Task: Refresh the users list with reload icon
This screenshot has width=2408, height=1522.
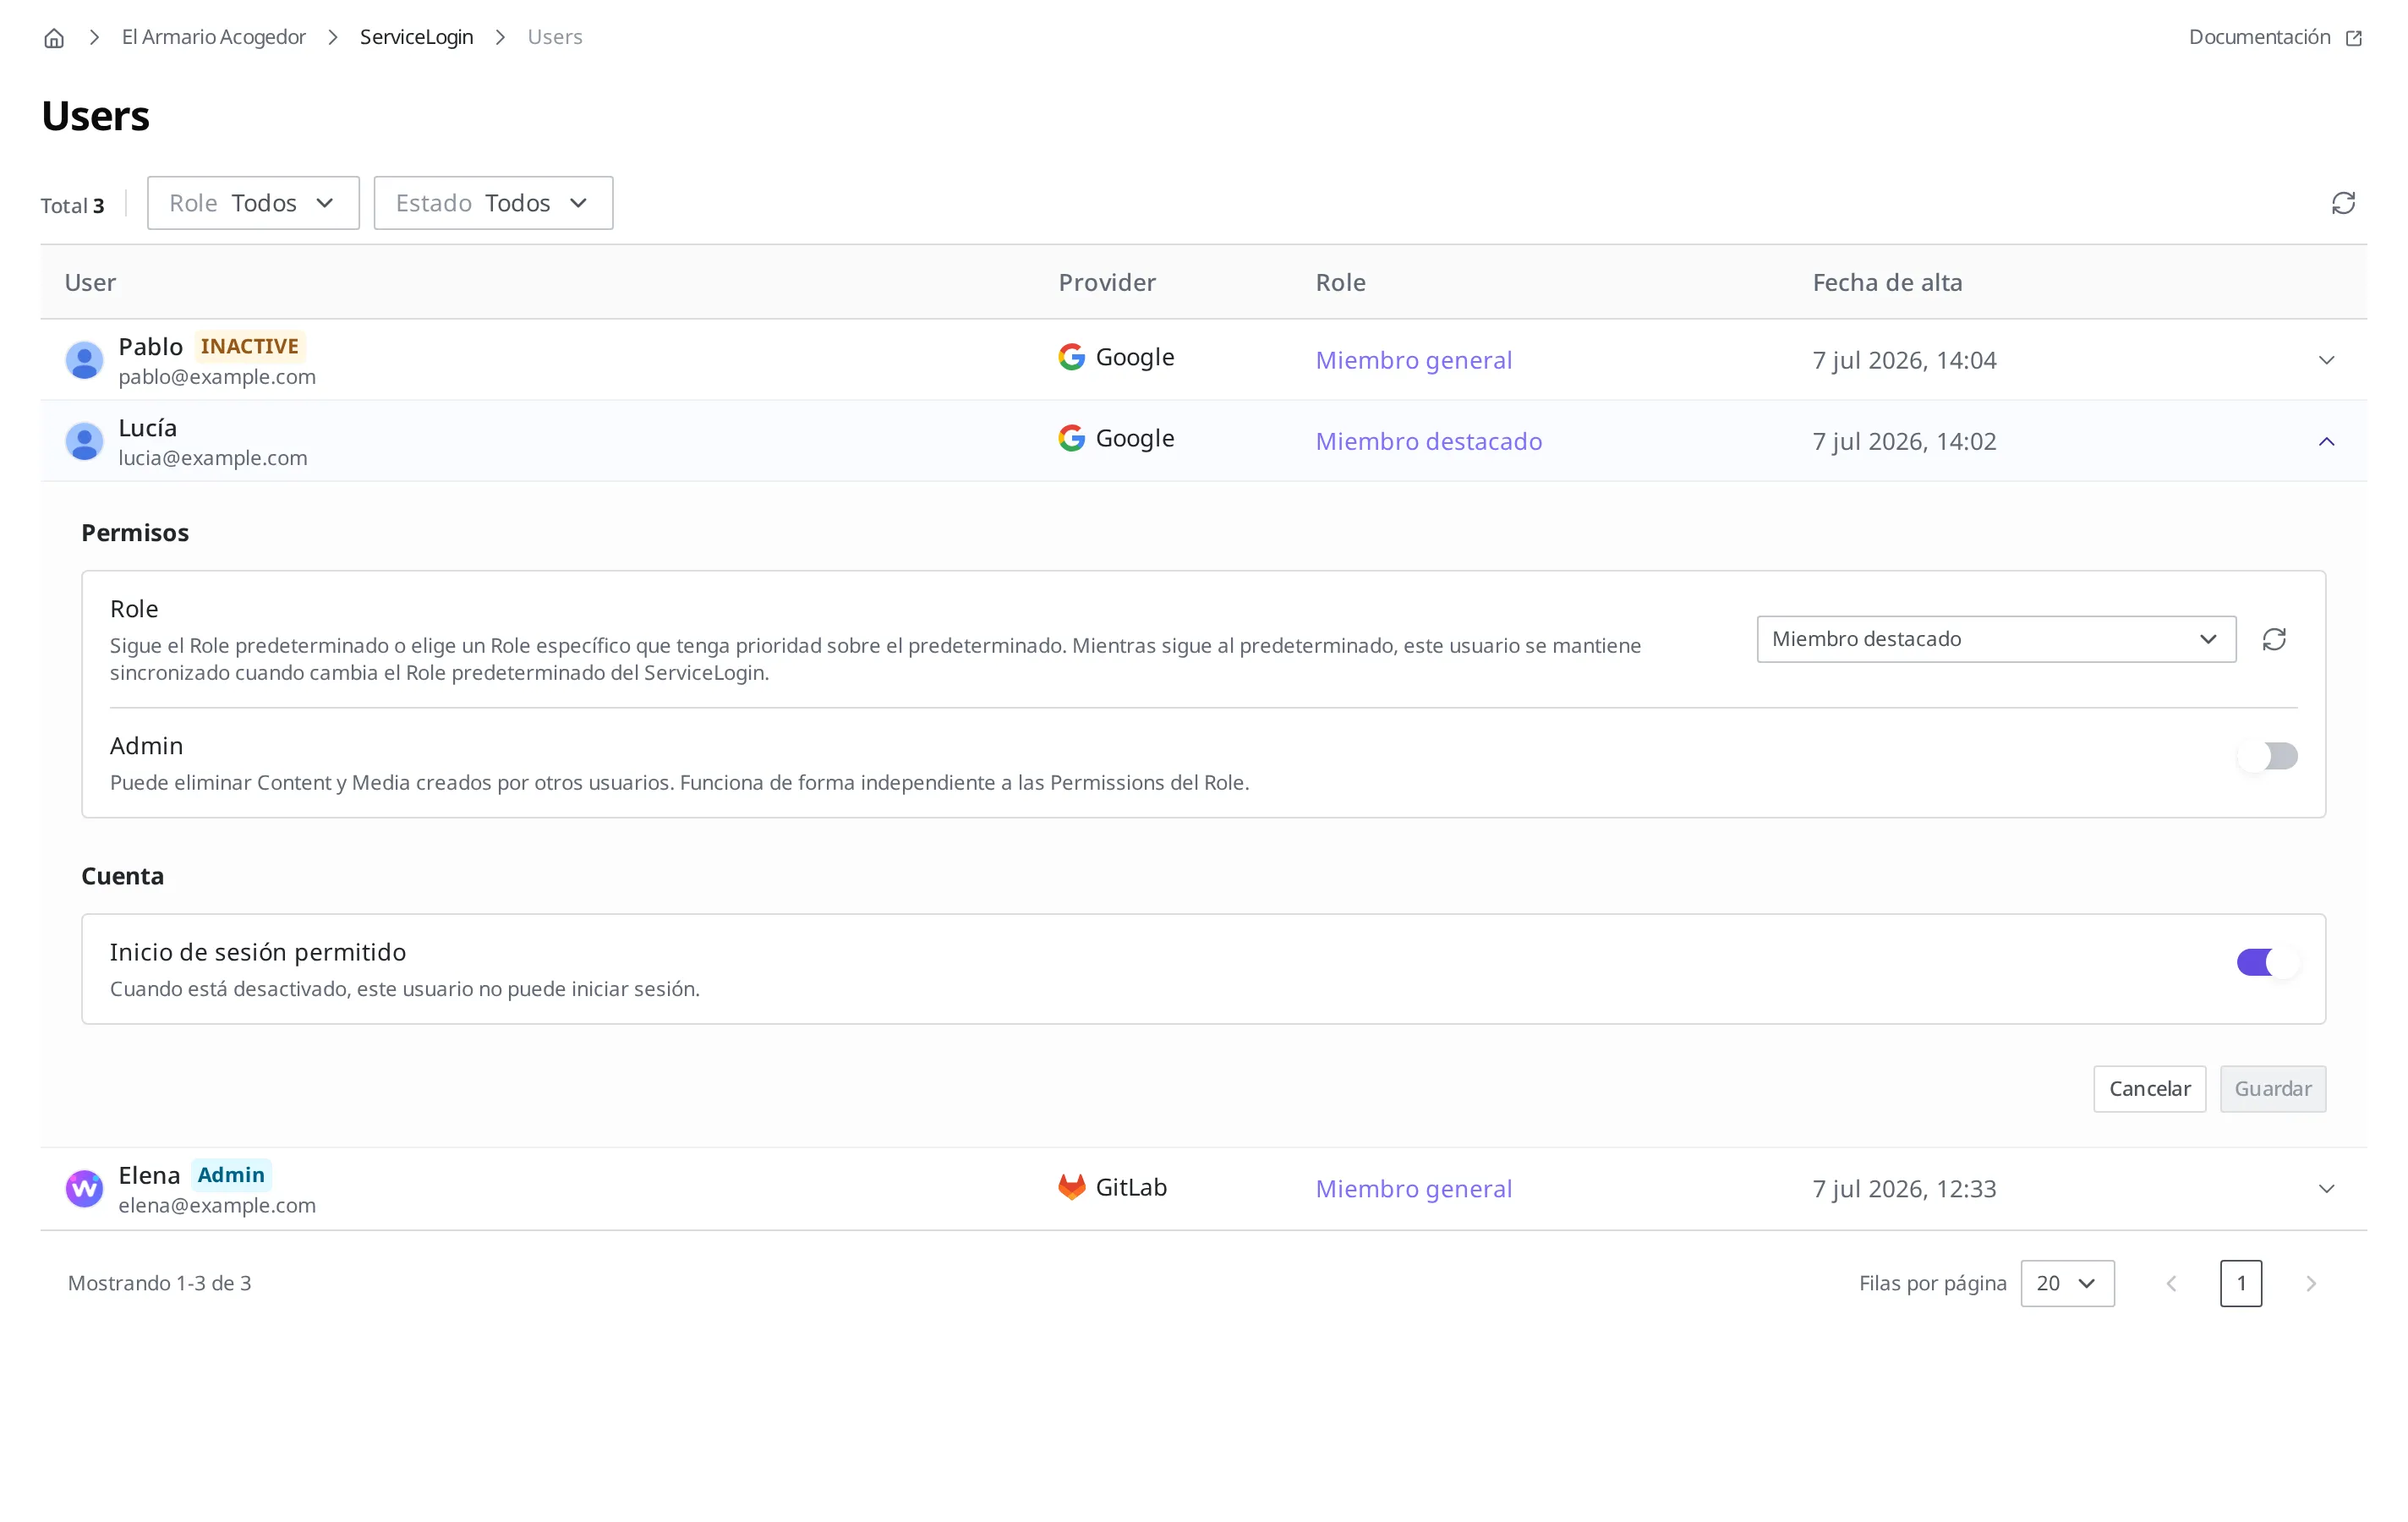Action: tap(2343, 203)
